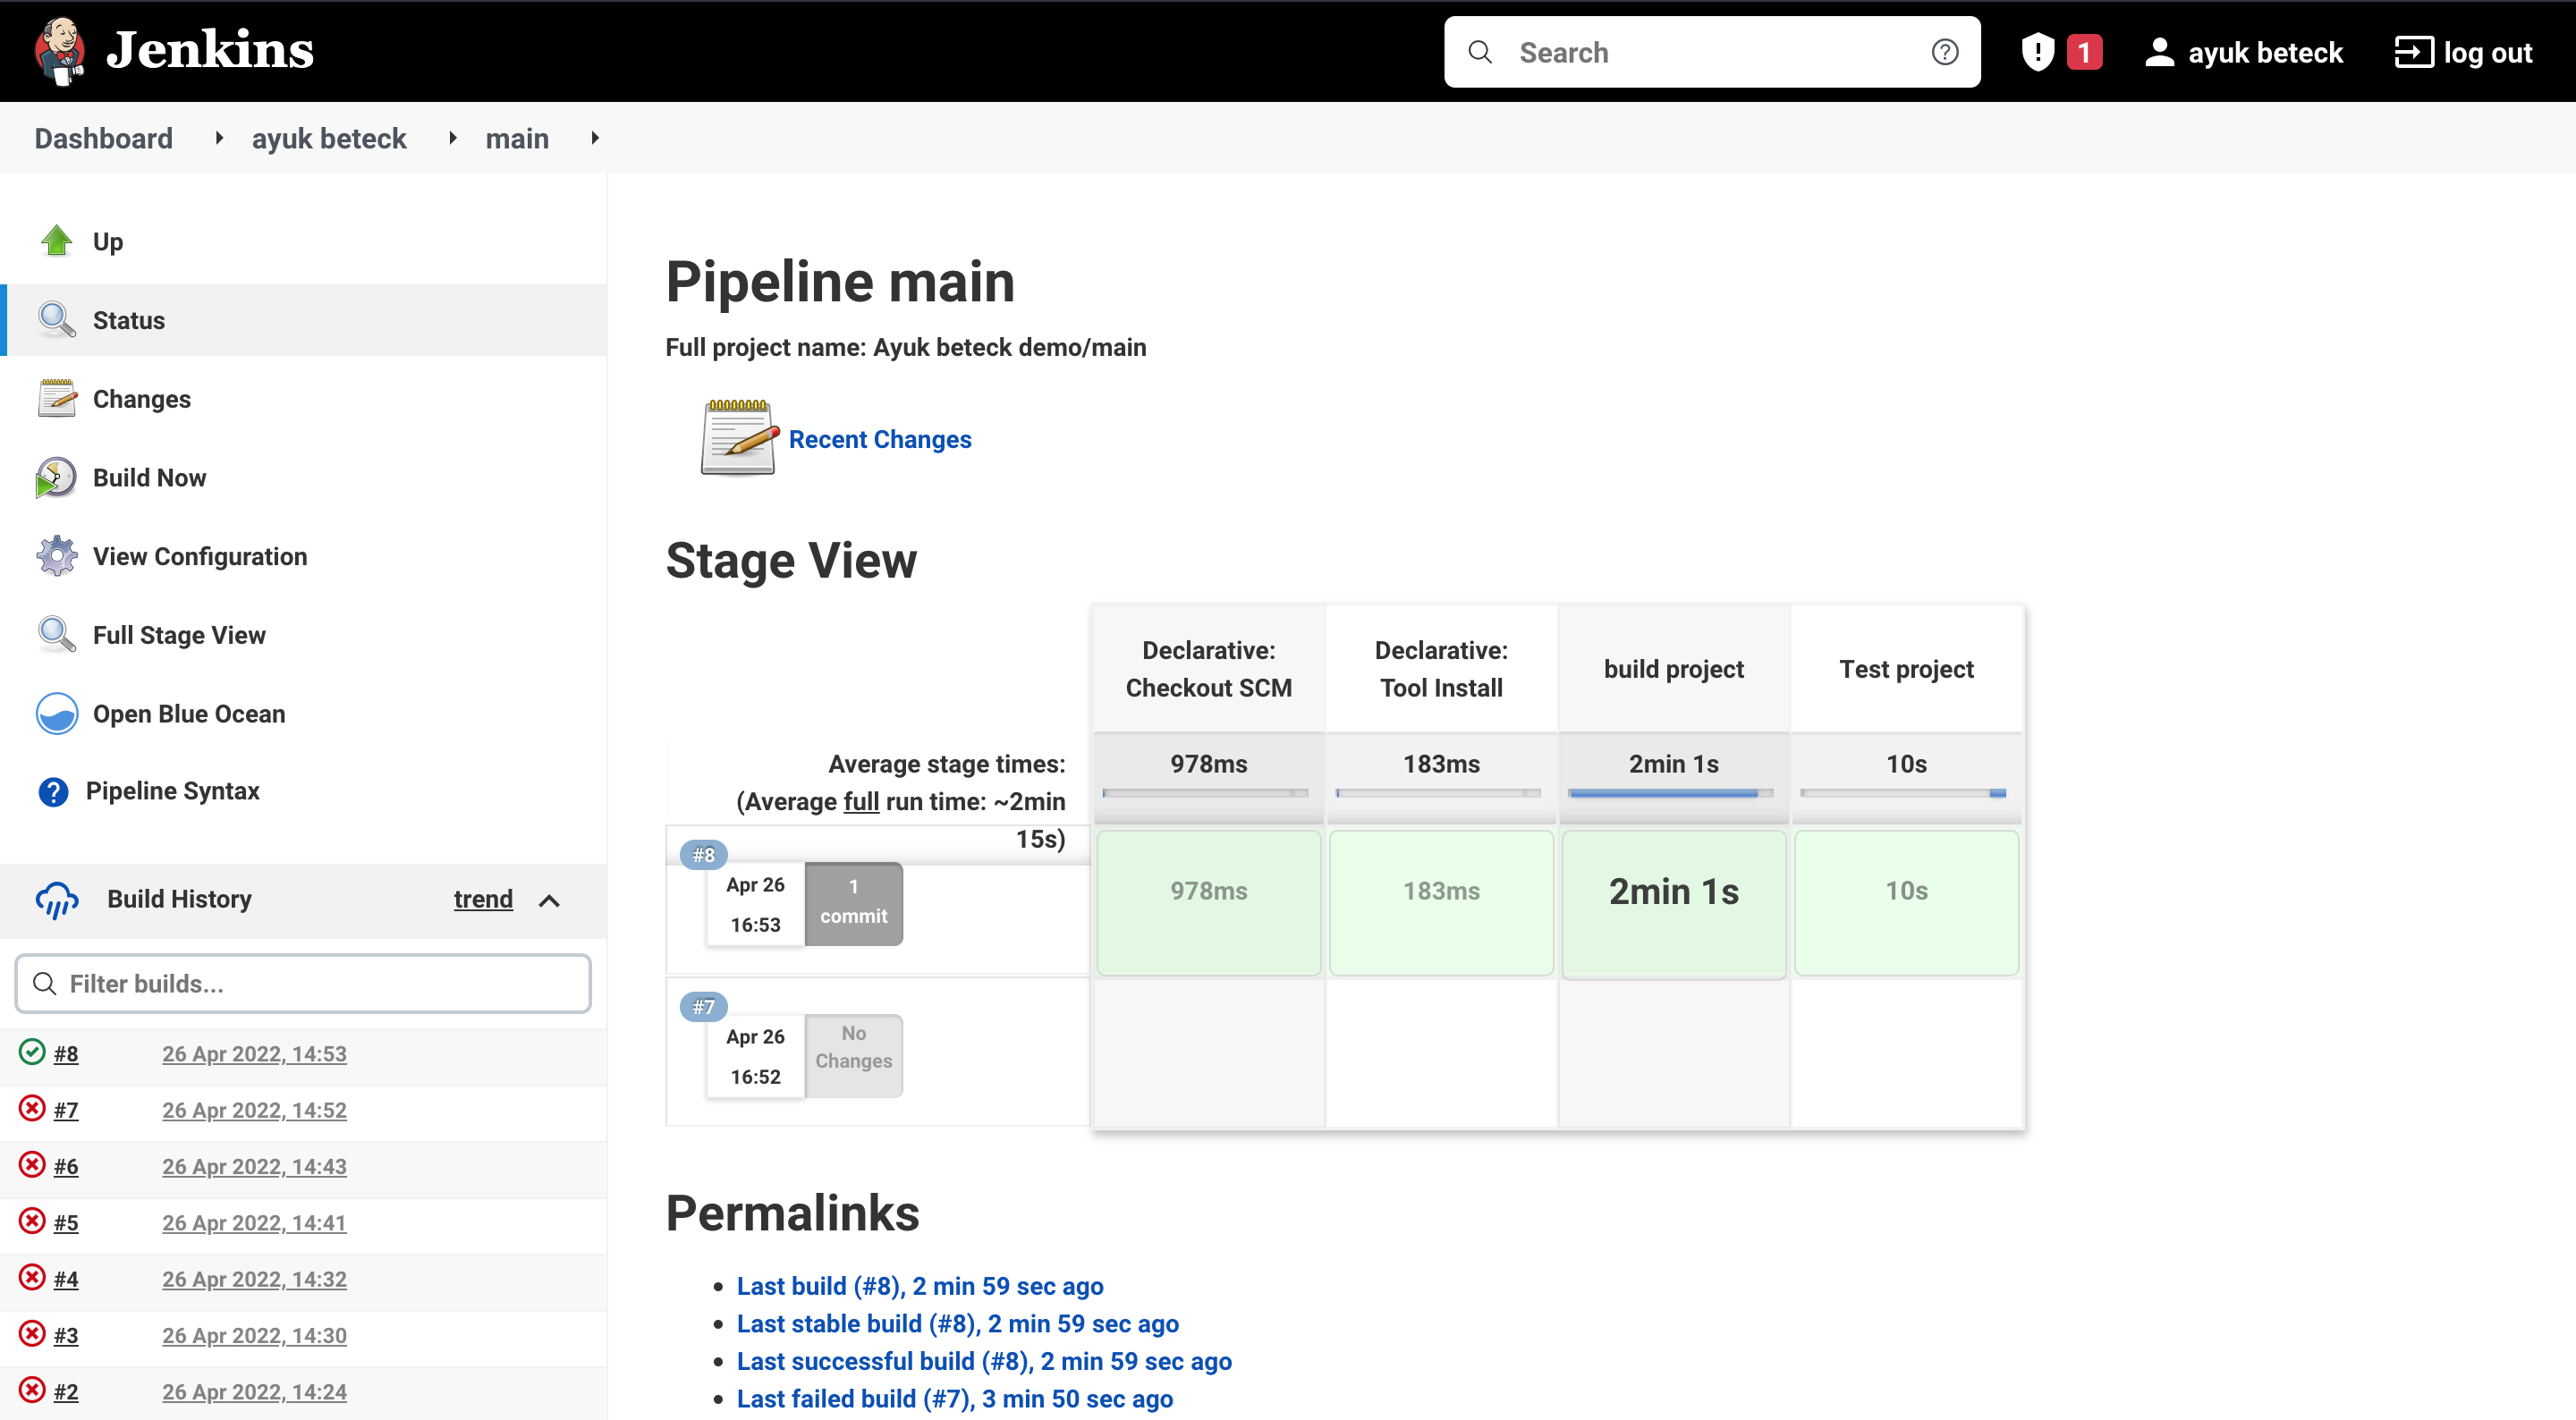This screenshot has height=1420, width=2576.
Task: Click the build #8 success status icon
Action: click(x=32, y=1052)
